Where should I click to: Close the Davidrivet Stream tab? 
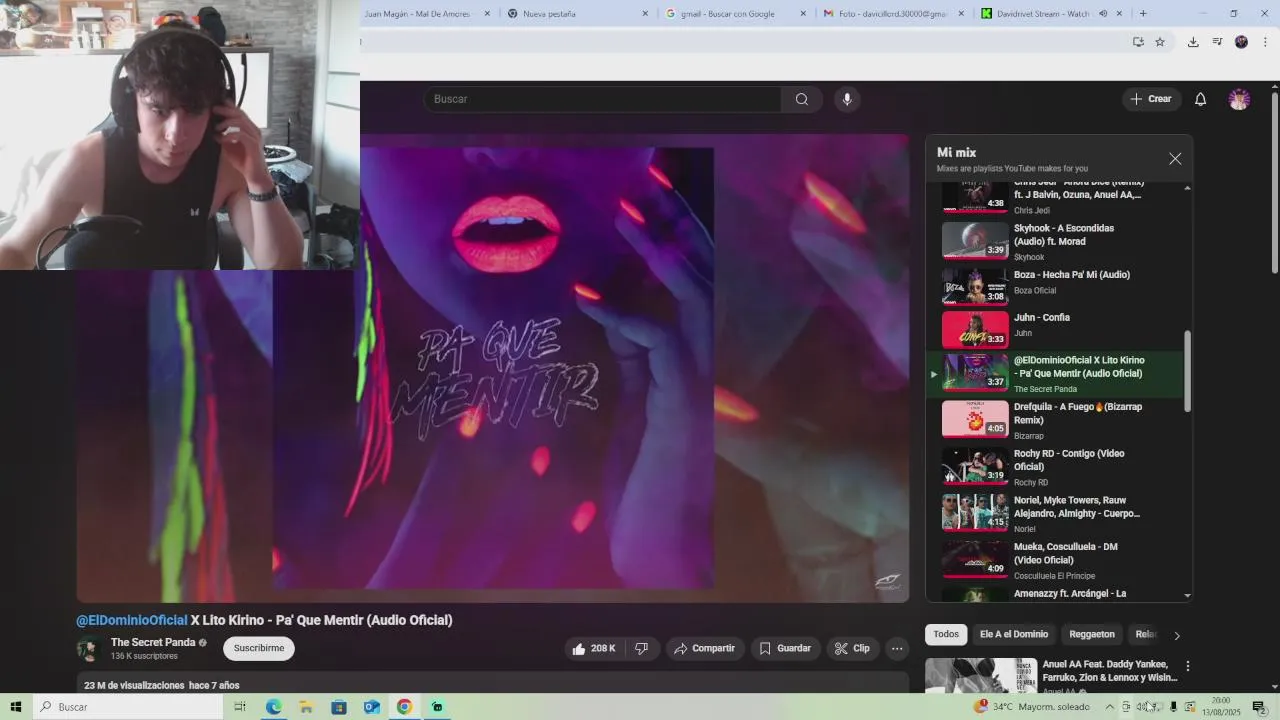coord(1119,13)
